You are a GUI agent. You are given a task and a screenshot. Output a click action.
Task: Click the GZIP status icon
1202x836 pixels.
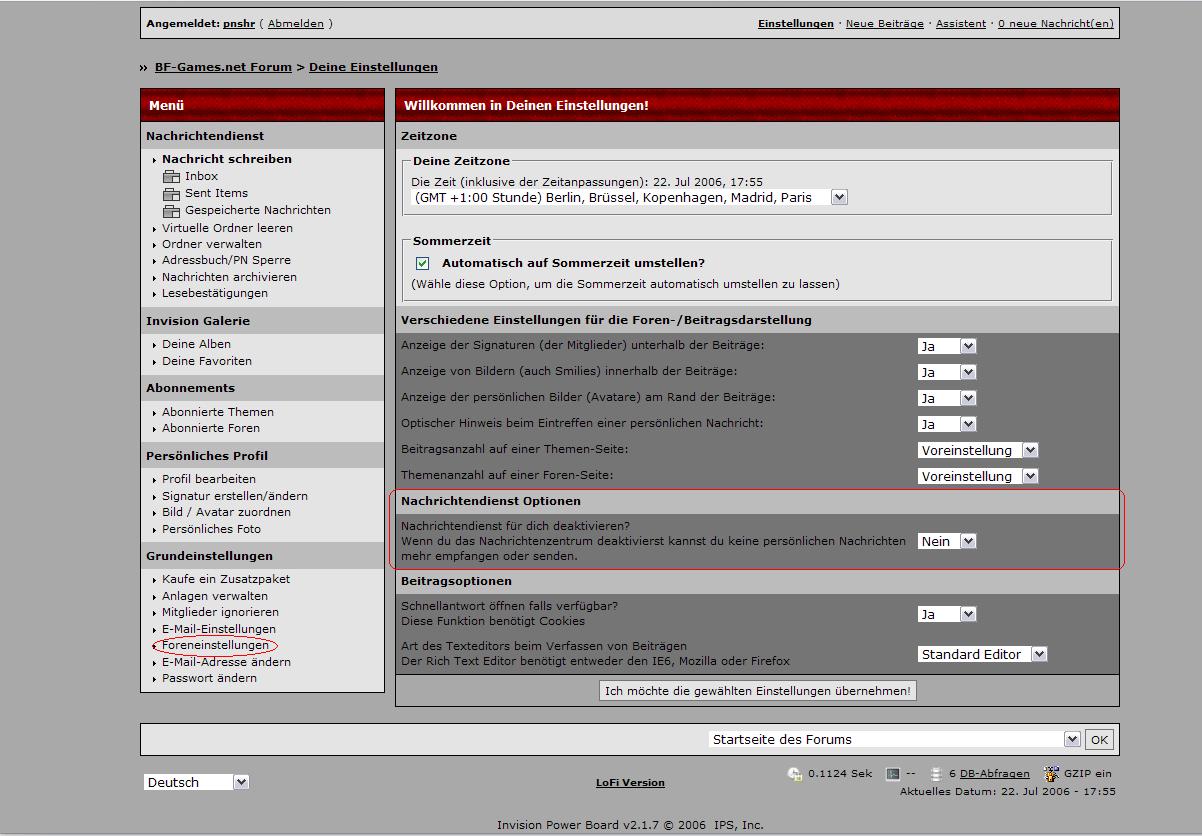click(1051, 774)
